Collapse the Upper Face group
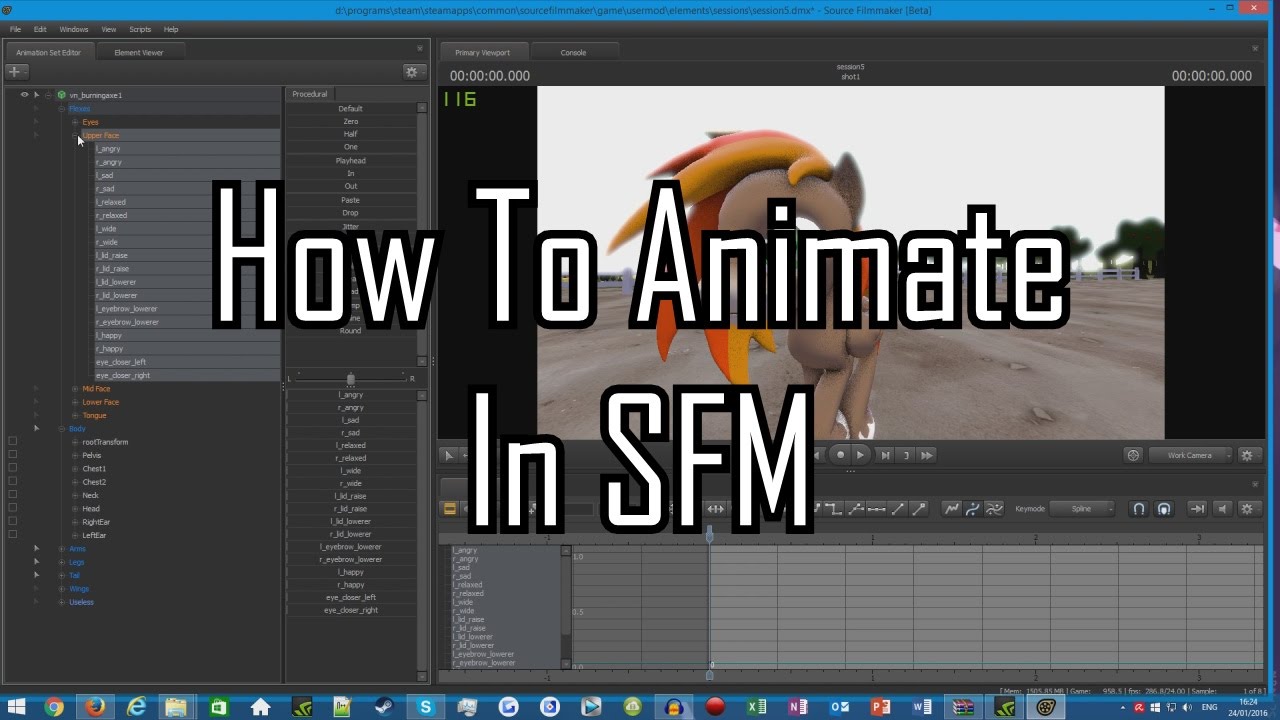This screenshot has width=1280, height=720. (x=75, y=135)
